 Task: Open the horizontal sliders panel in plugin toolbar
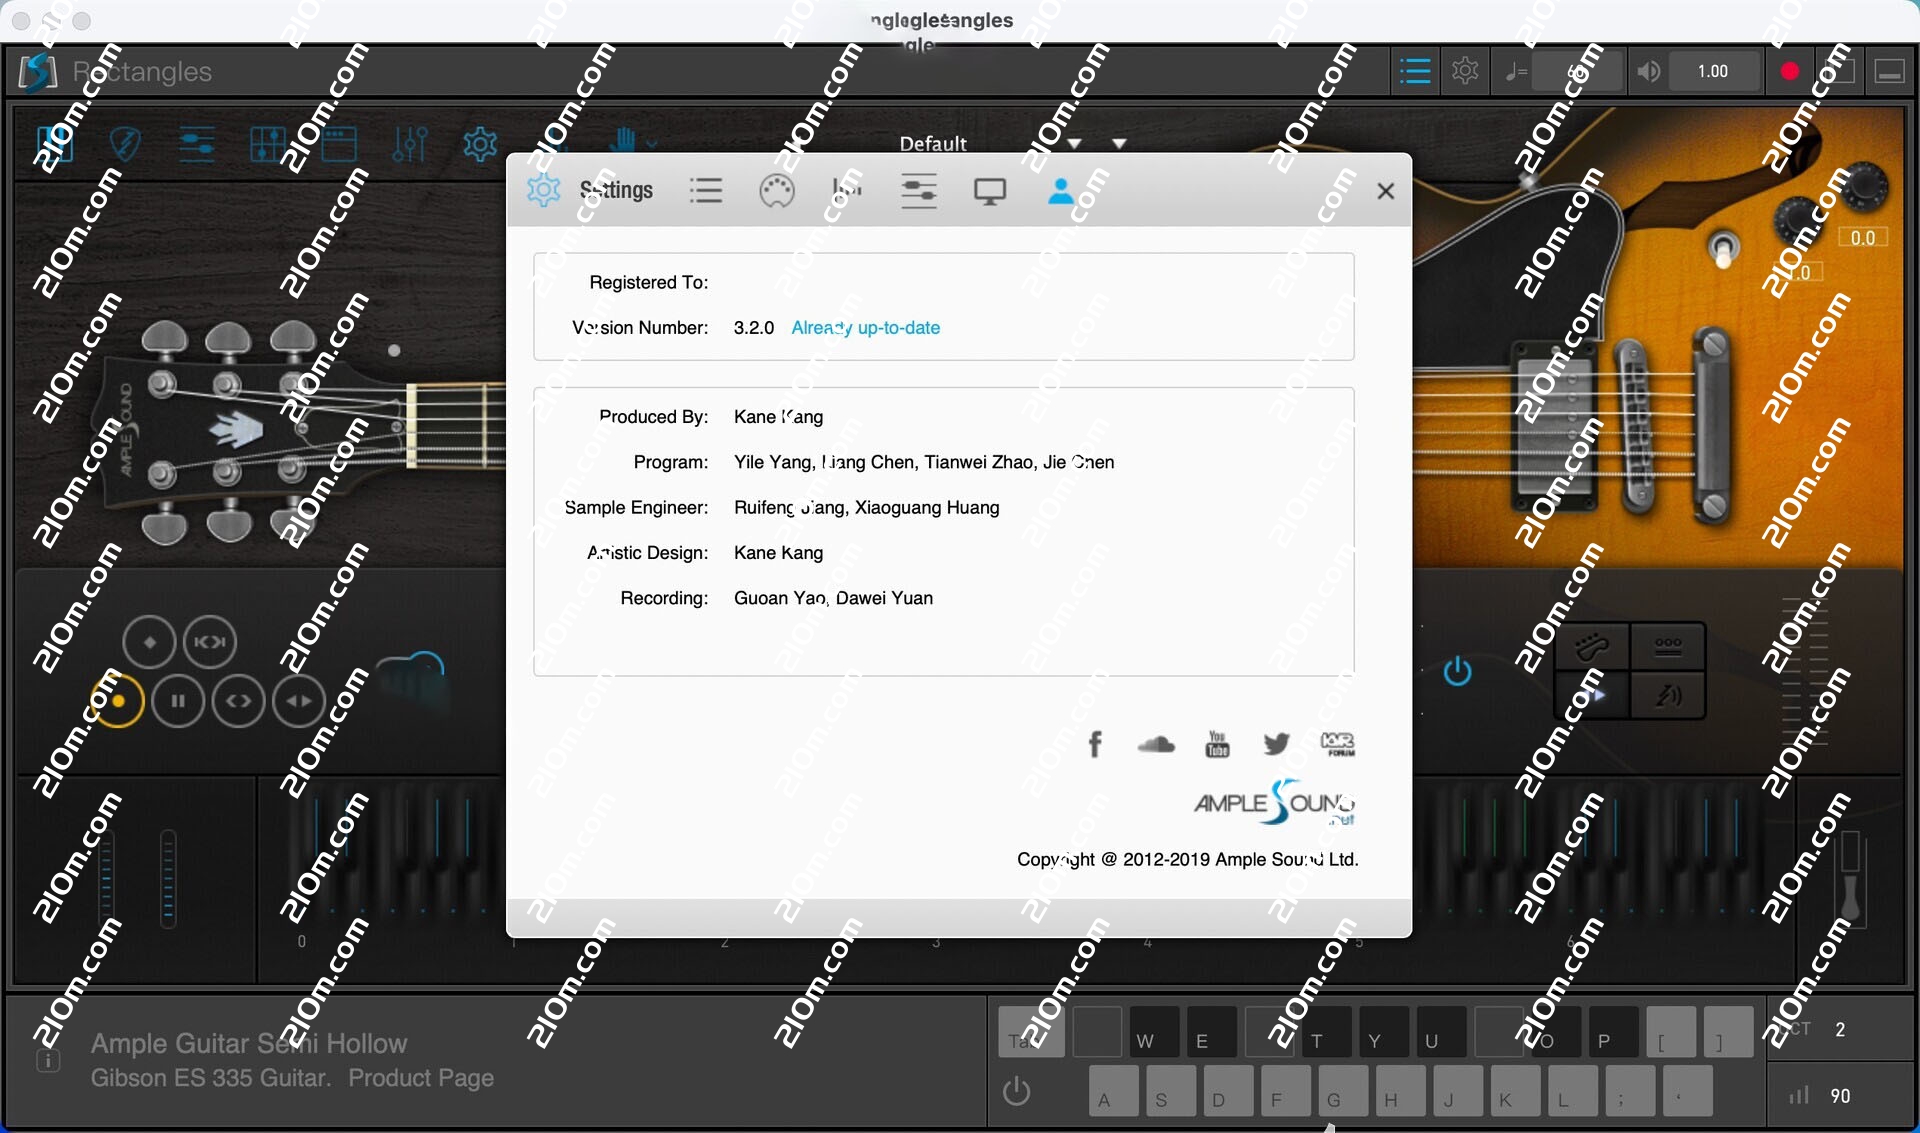pos(196,145)
